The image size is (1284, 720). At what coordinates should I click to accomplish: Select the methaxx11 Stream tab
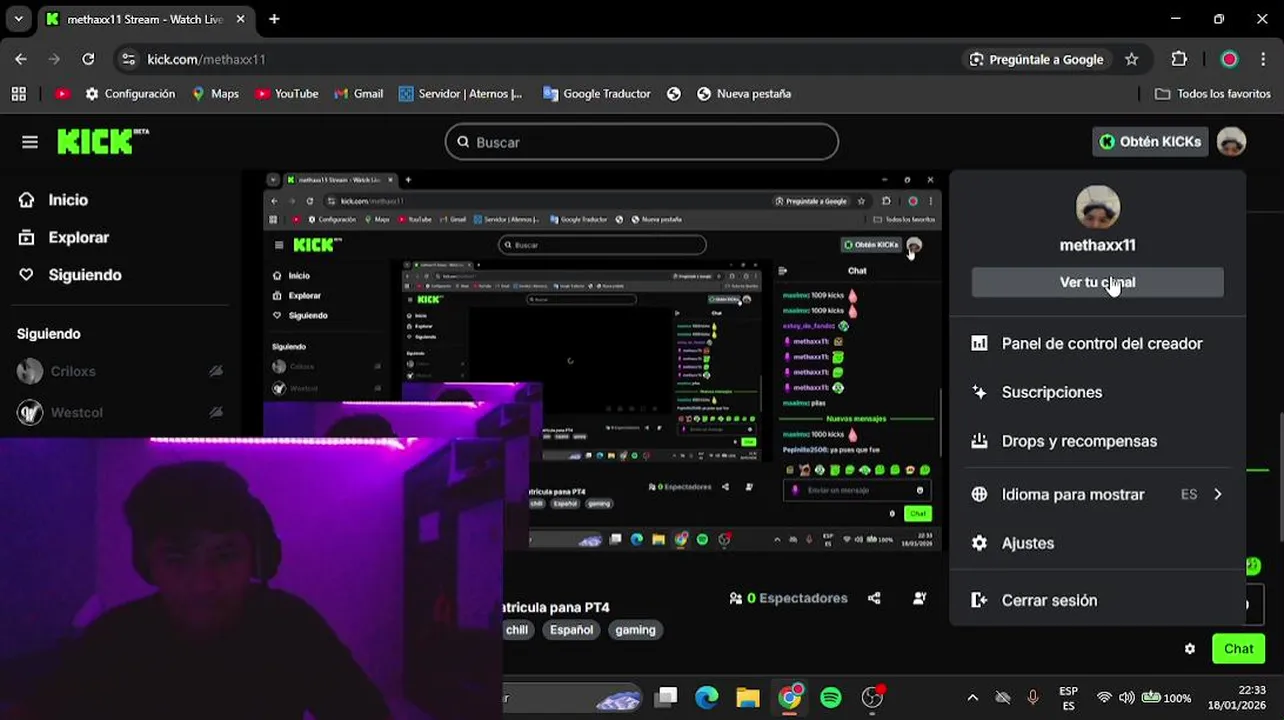(146, 19)
